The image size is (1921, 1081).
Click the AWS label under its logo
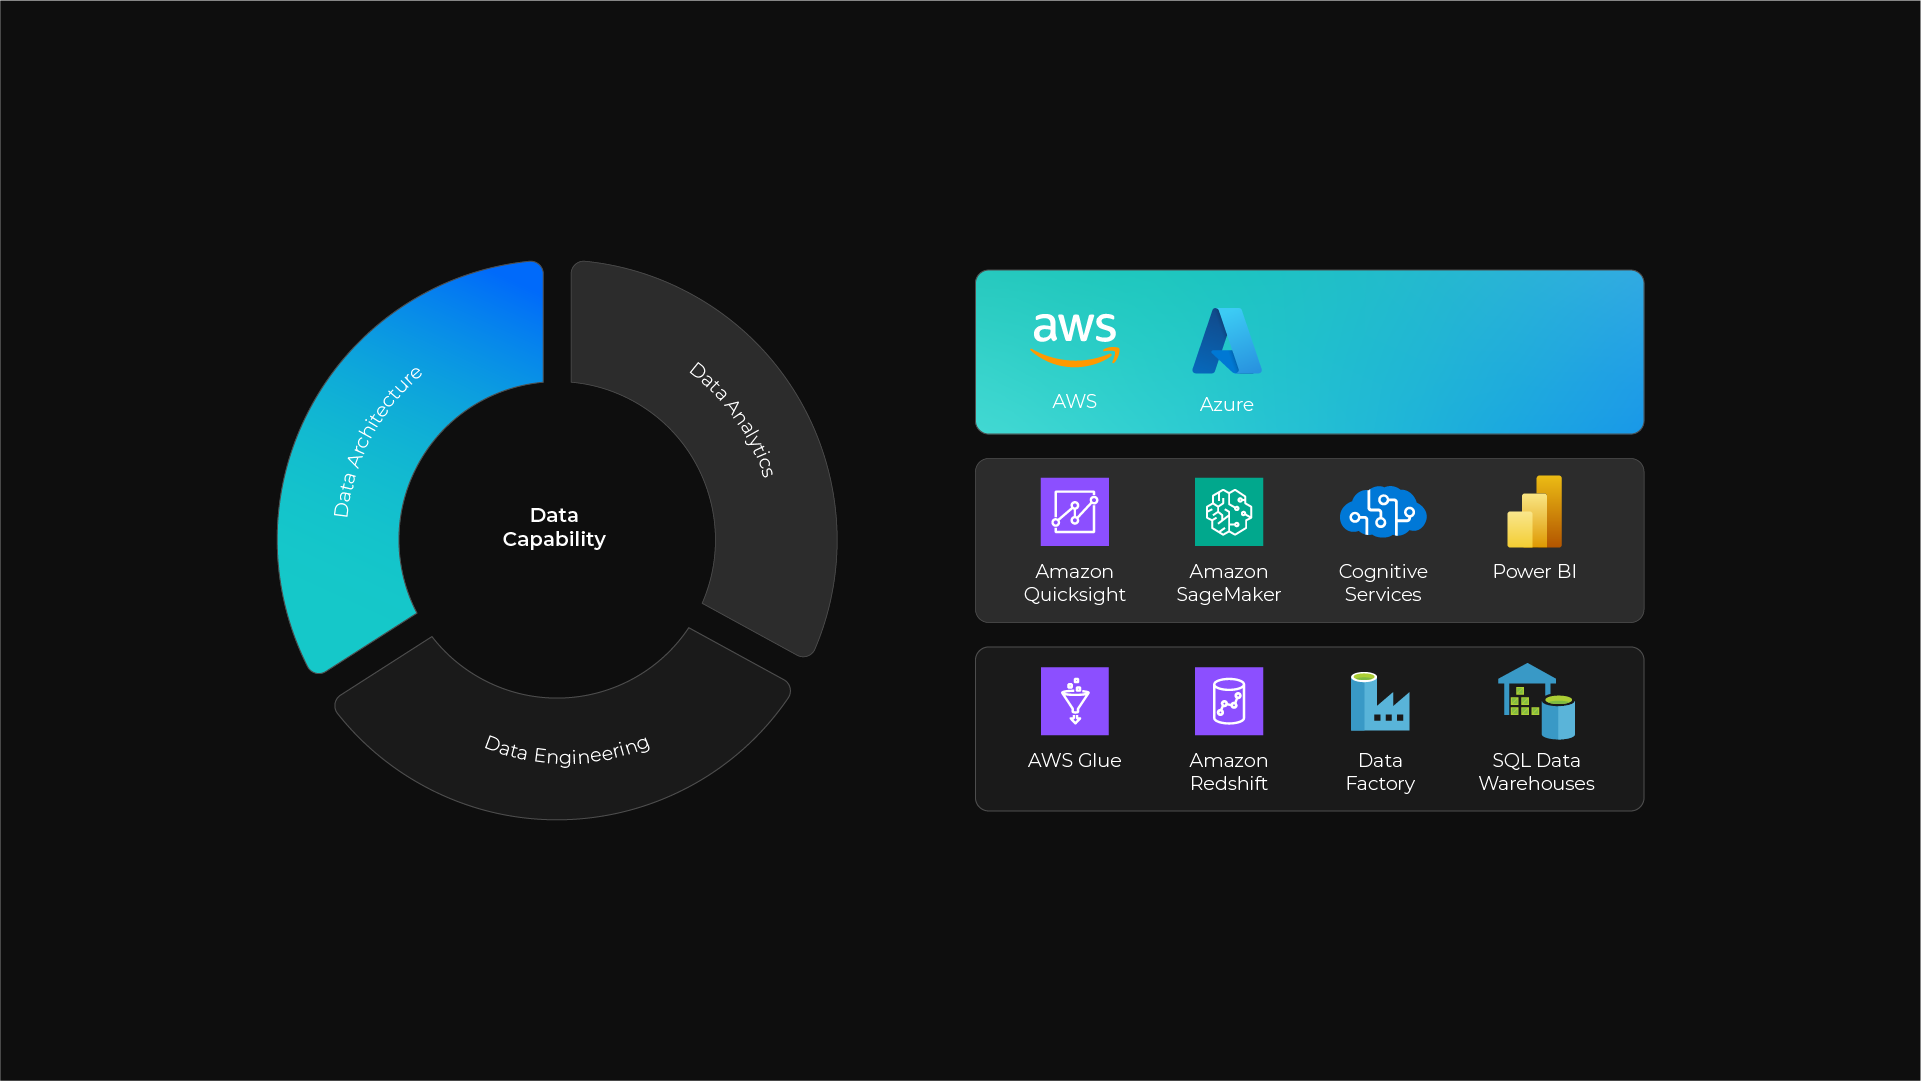tap(1074, 401)
